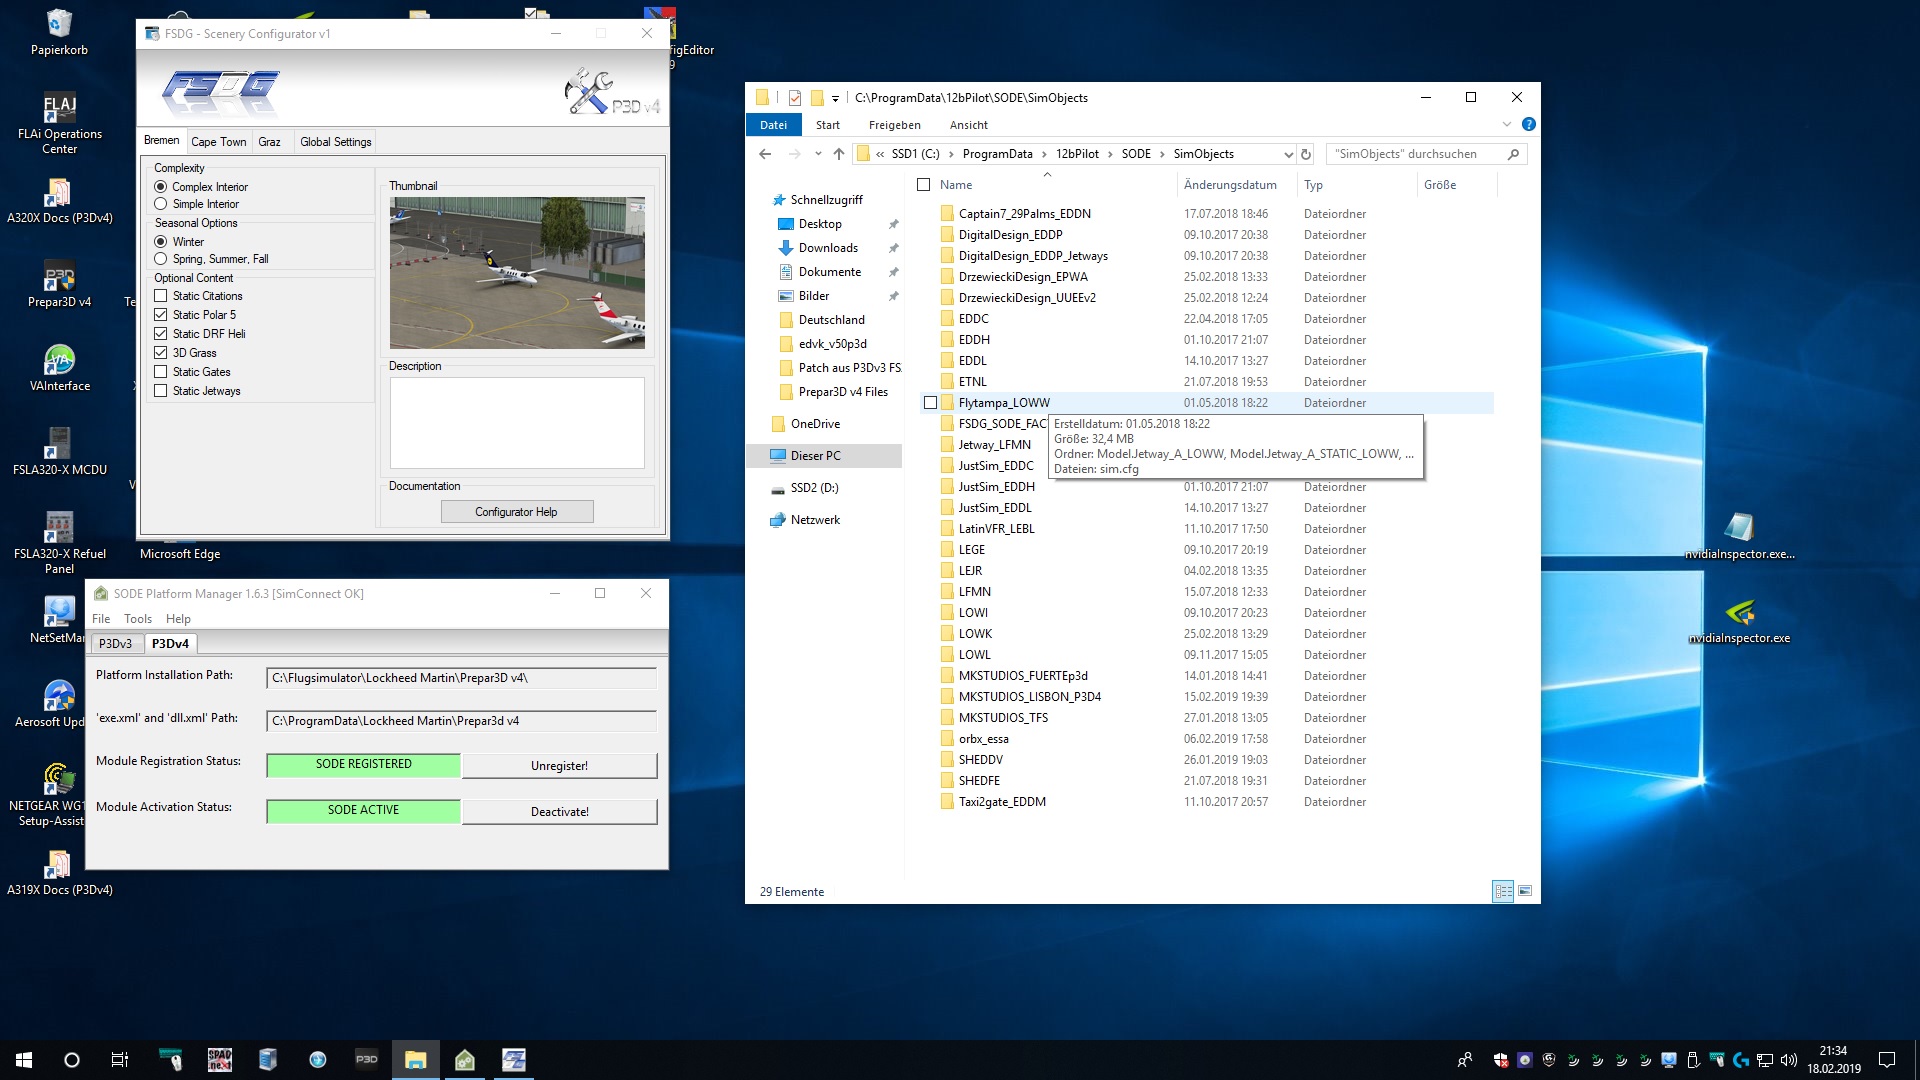Select Simple Interior radio button
This screenshot has width=1920, height=1080.
pyautogui.click(x=161, y=204)
